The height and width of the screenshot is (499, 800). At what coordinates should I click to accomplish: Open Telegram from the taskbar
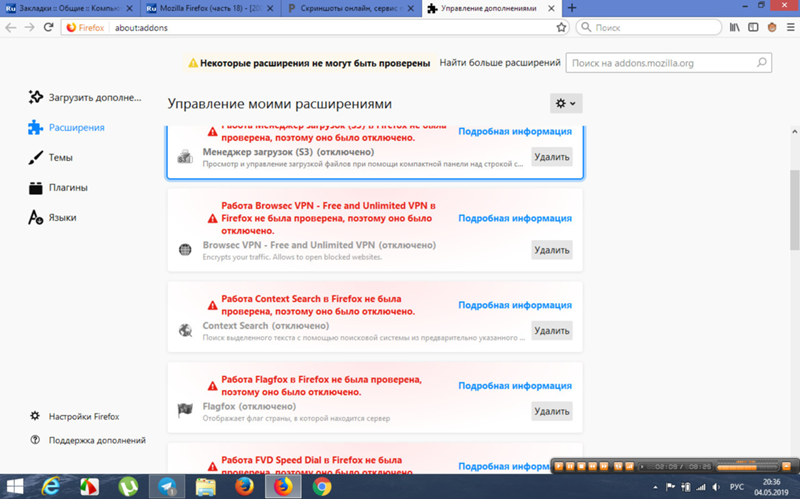point(166,486)
